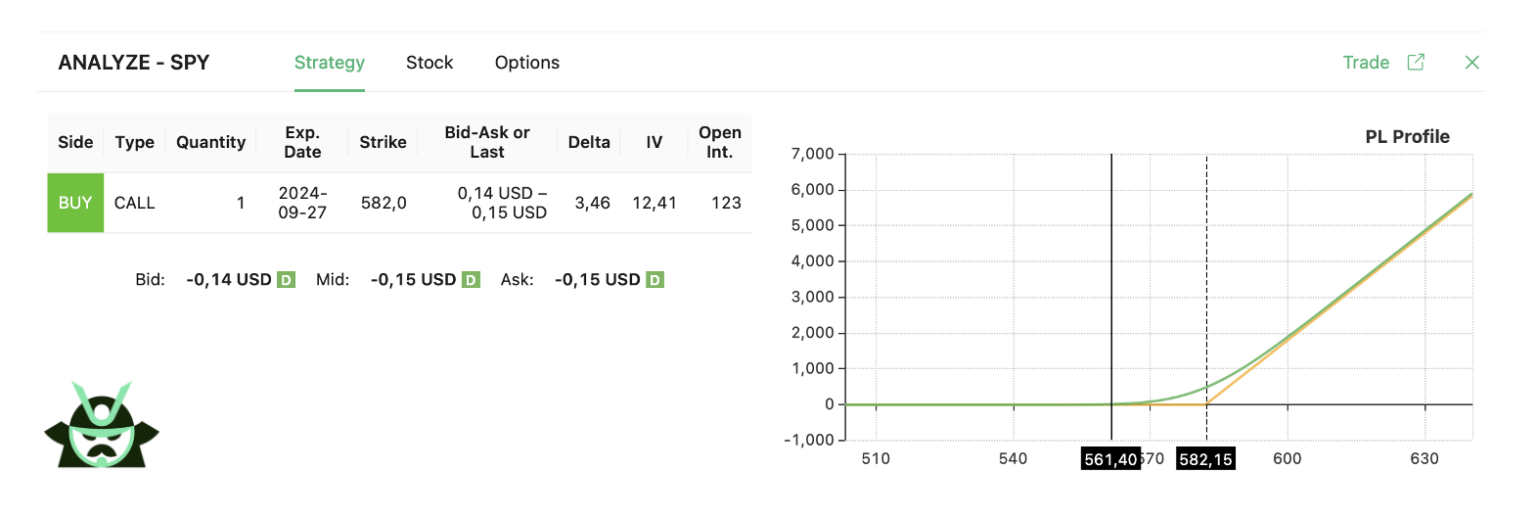Open the 582,0 strike price cell

click(383, 203)
